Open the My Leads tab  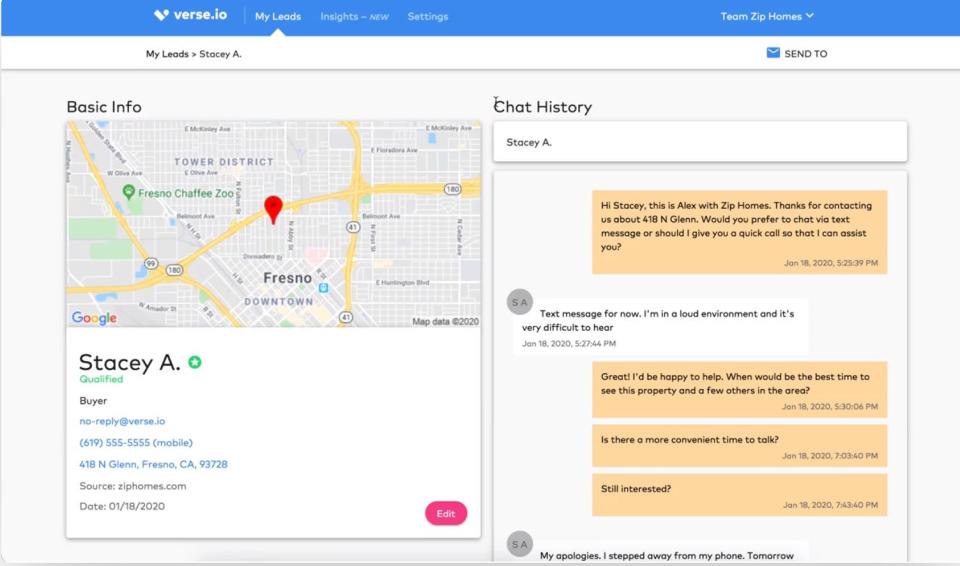[278, 17]
